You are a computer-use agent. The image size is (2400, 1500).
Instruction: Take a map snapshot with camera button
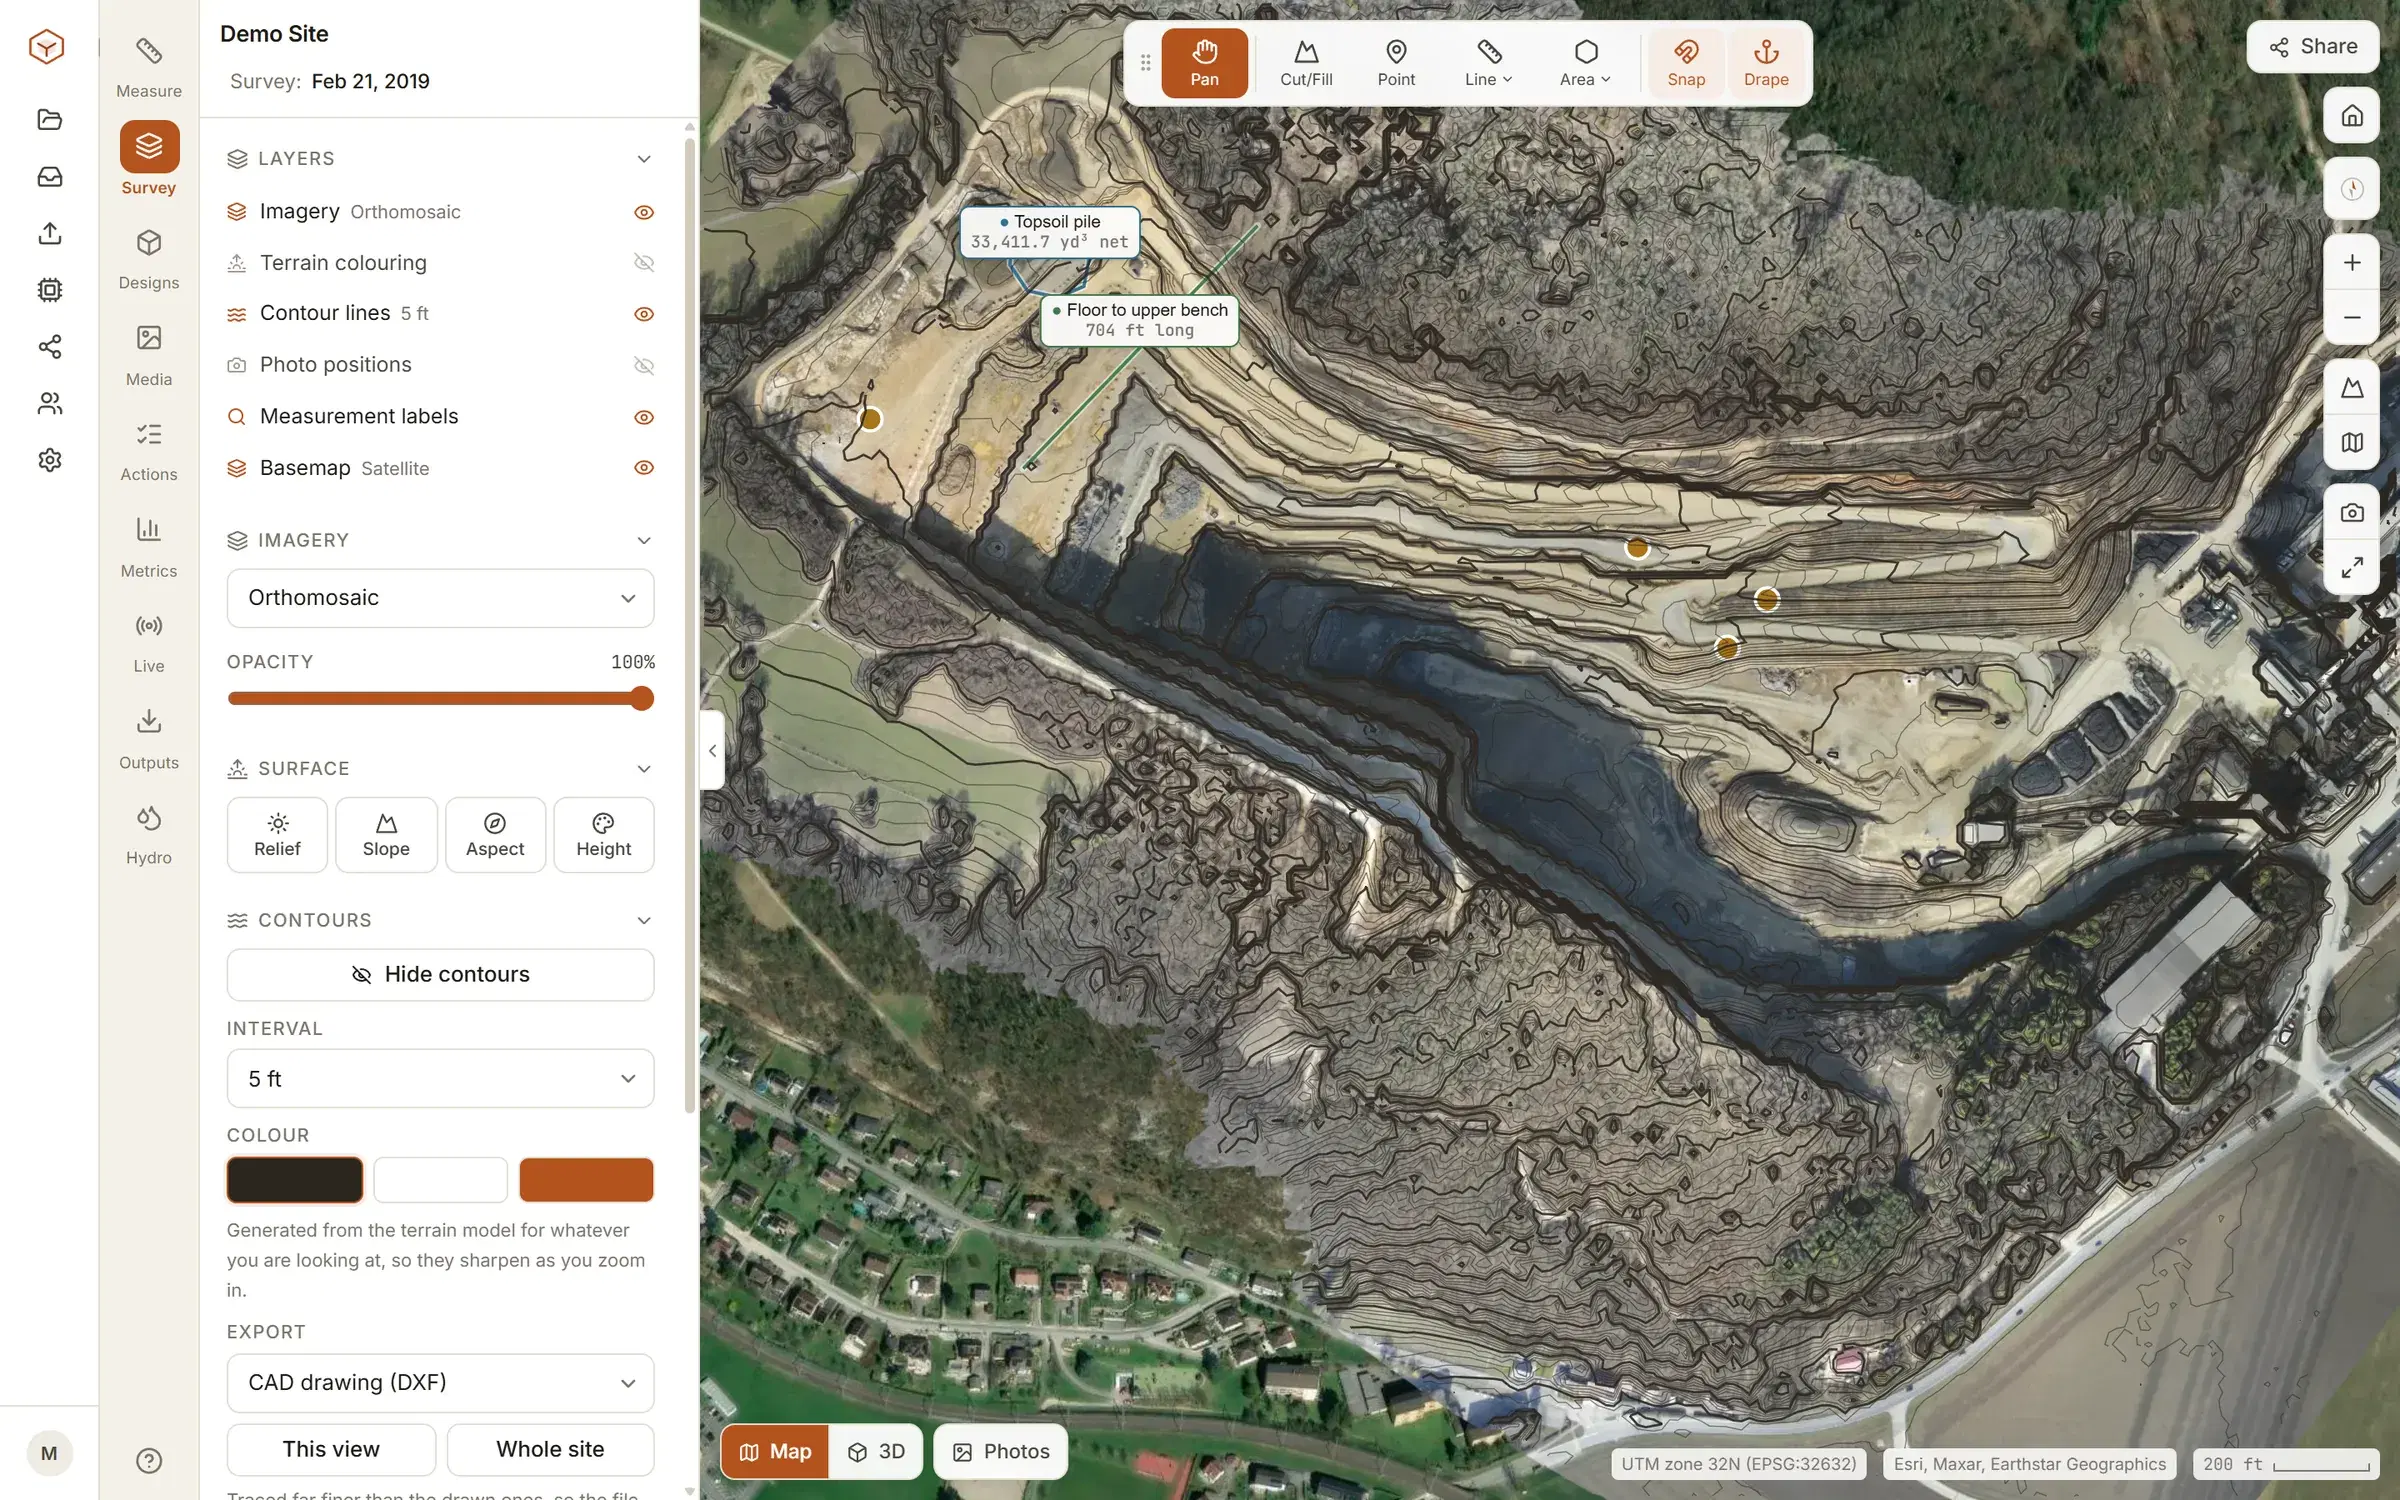coord(2352,512)
